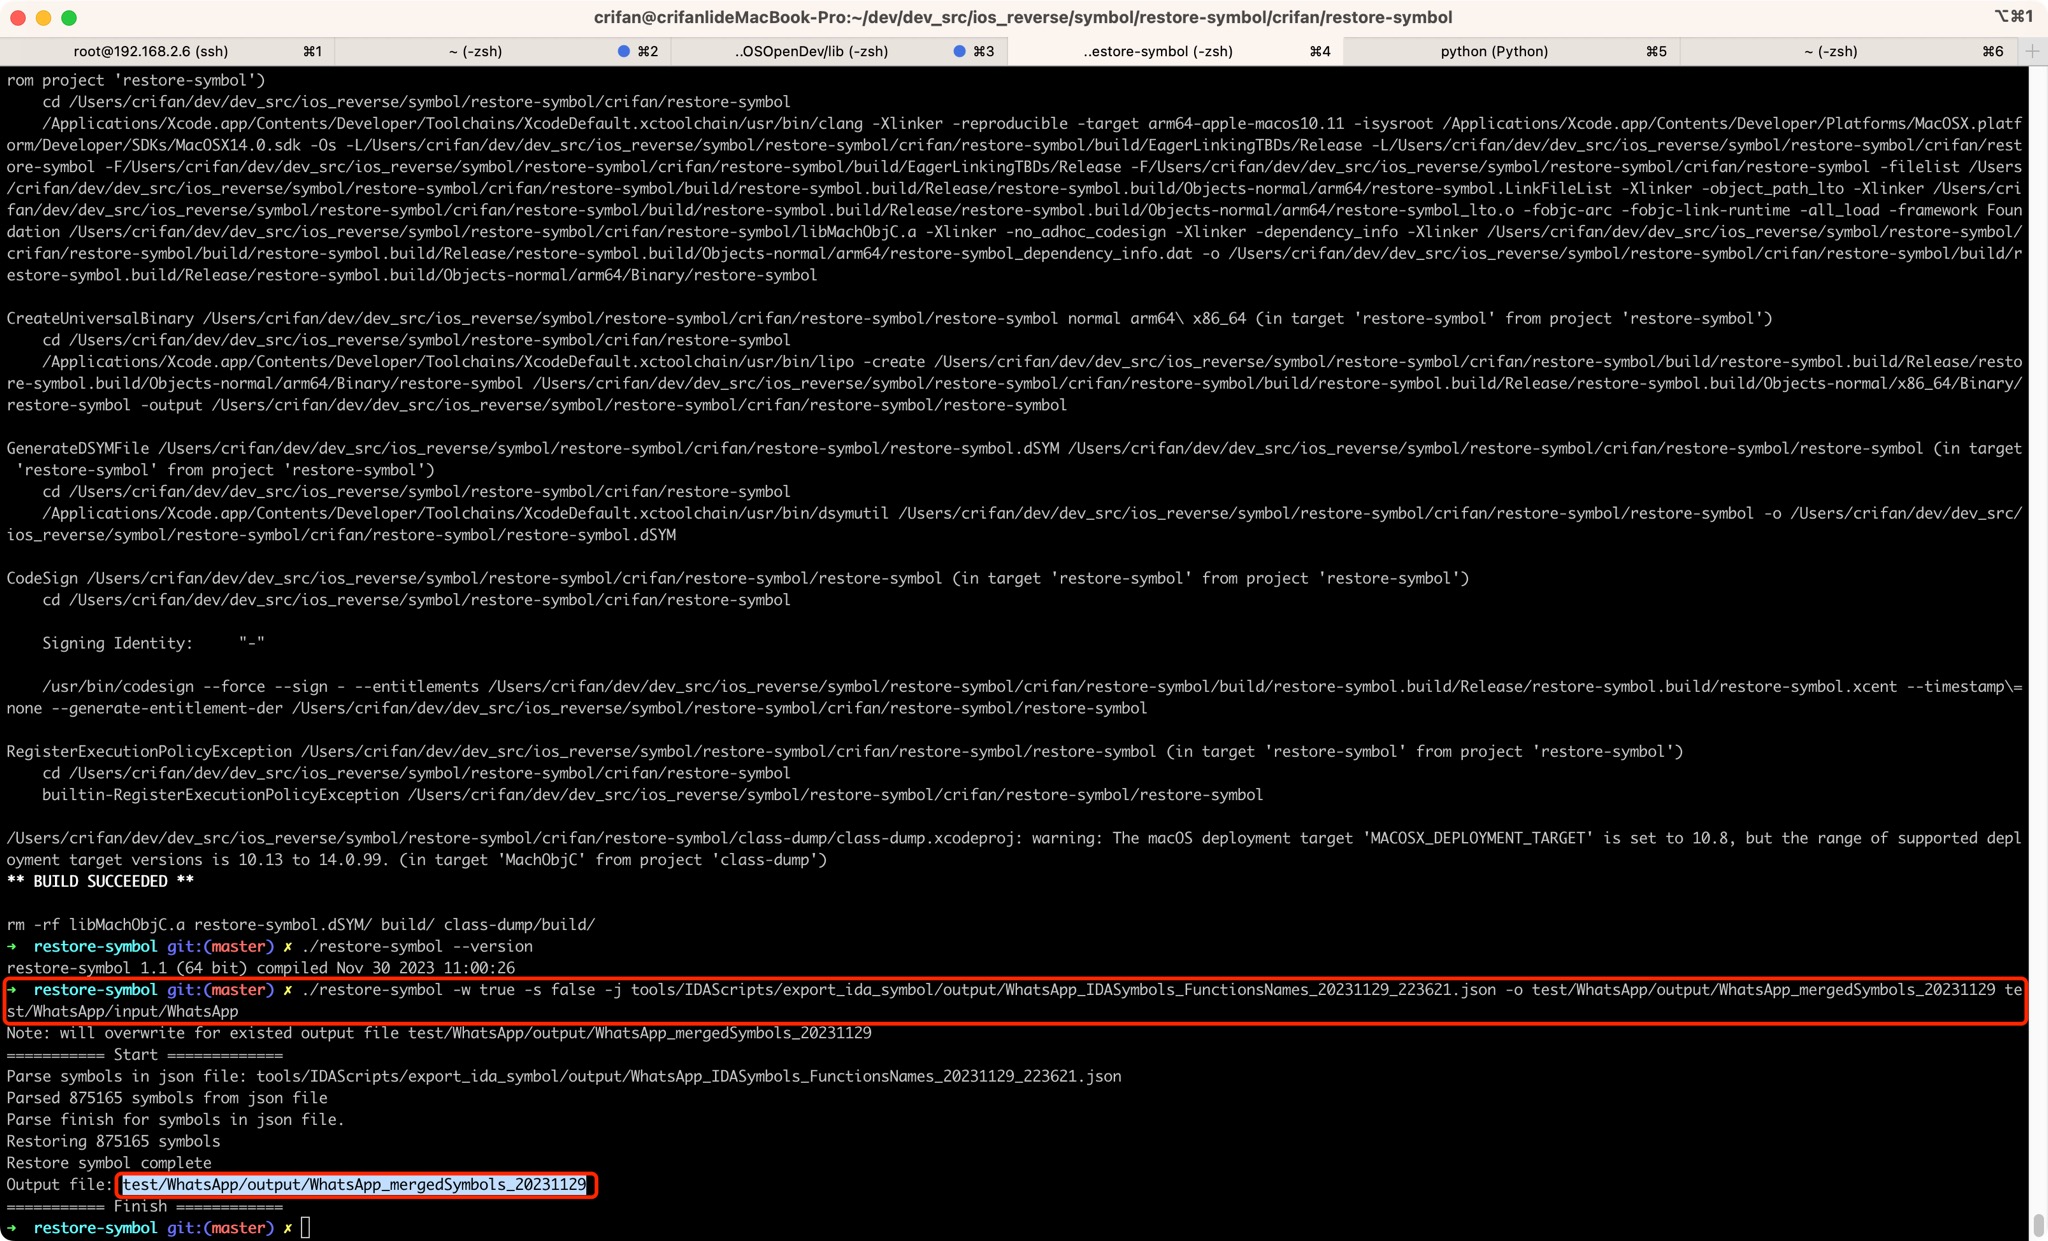This screenshot has height=1241, width=2048.
Task: Open the python (Python) tab
Action: tap(1494, 51)
